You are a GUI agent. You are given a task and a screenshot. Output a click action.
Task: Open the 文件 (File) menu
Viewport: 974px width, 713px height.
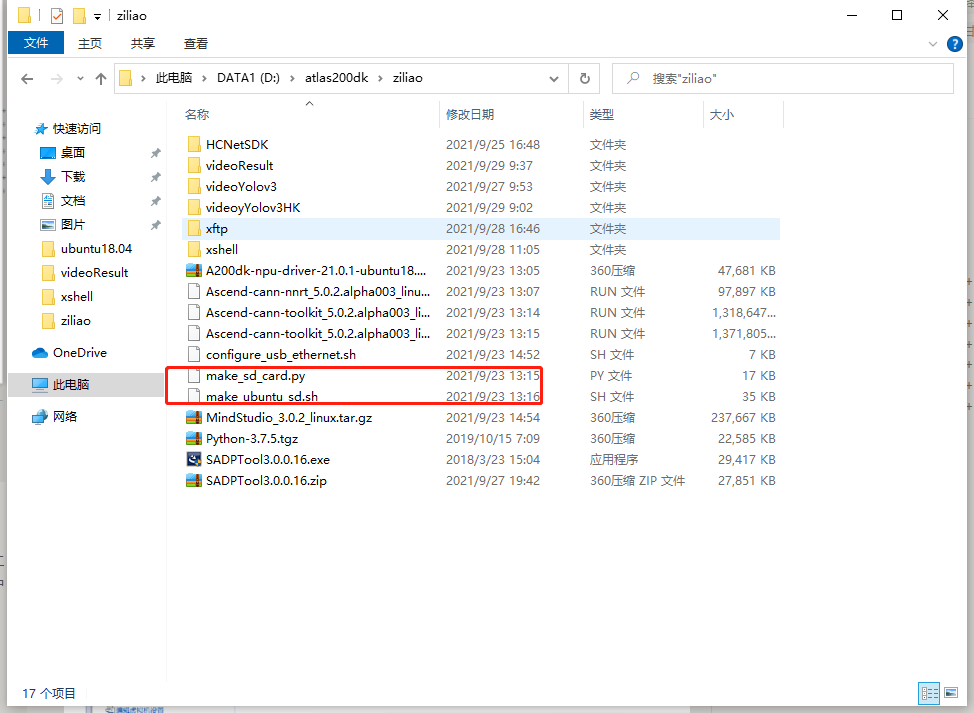(x=35, y=43)
